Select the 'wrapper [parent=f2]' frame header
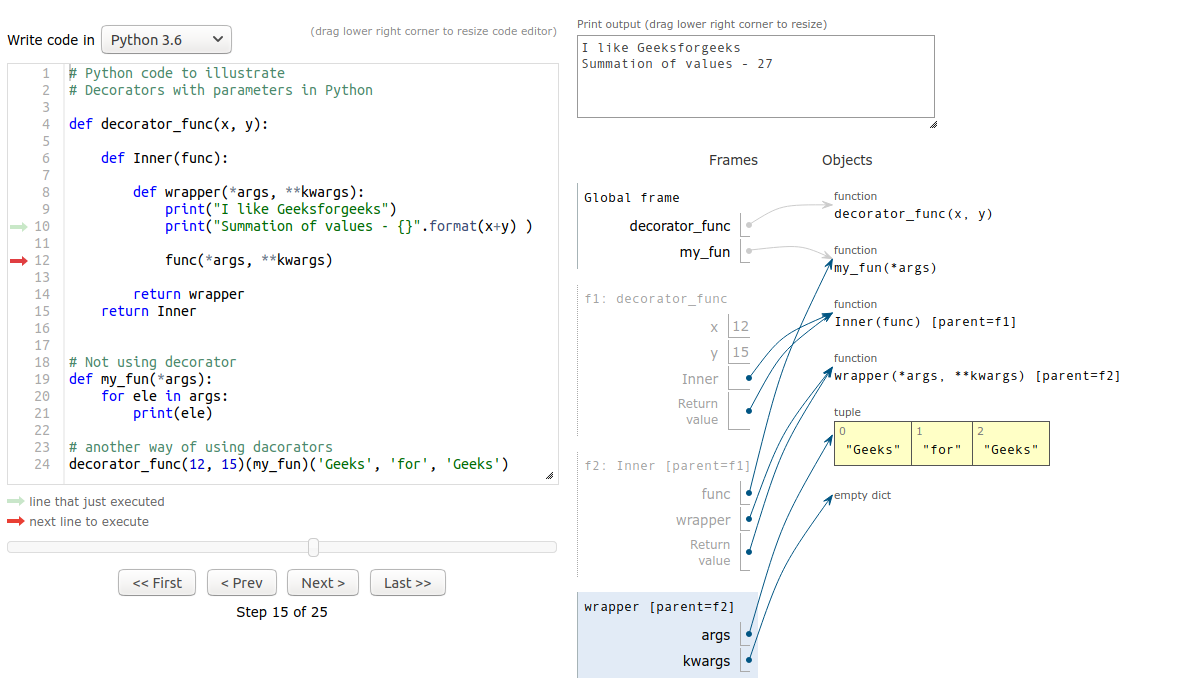Viewport: 1182px width, 695px height. pos(658,607)
